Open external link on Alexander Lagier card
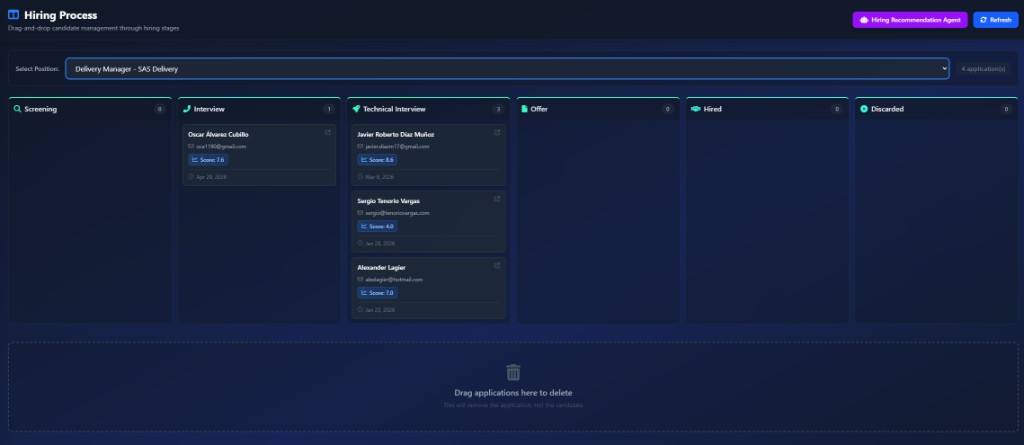The height and width of the screenshot is (445, 1024). coord(497,265)
